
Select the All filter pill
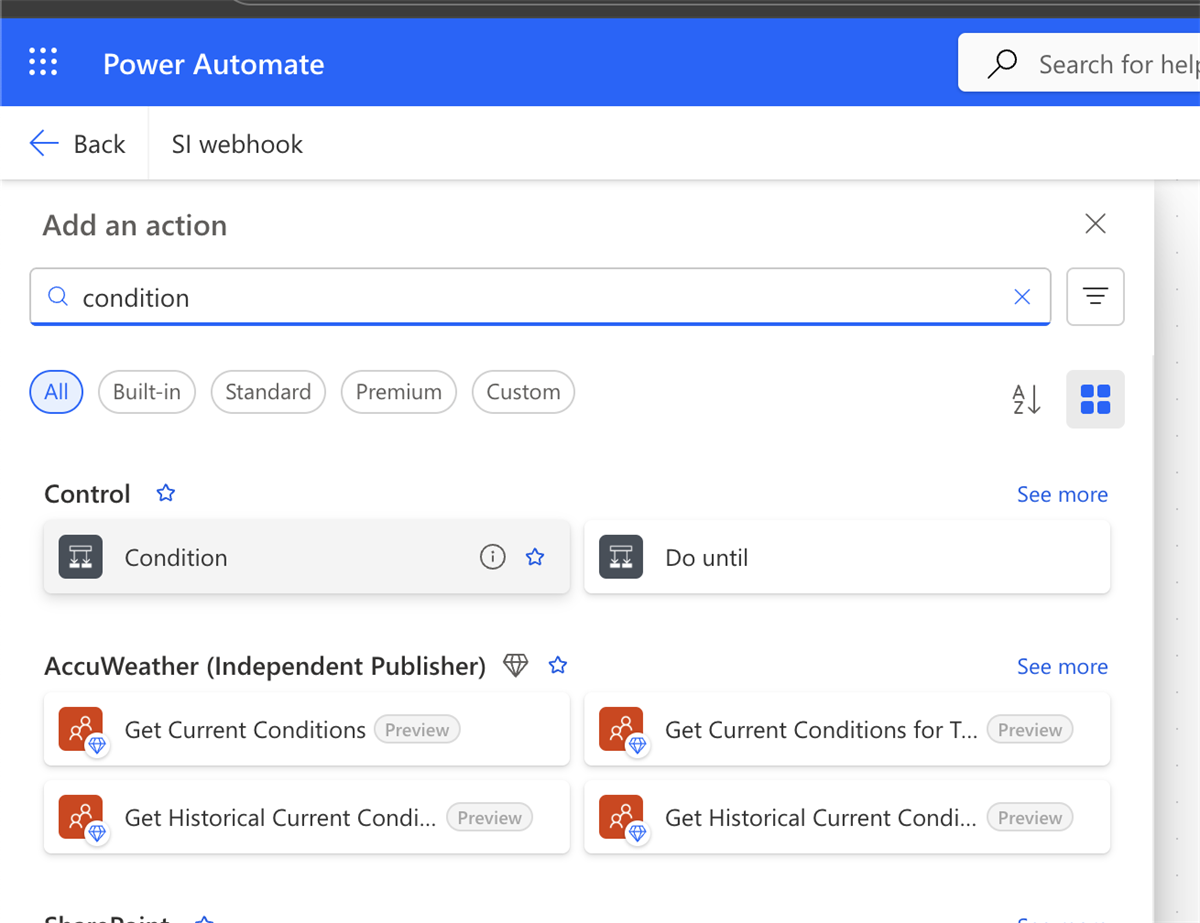coord(56,392)
